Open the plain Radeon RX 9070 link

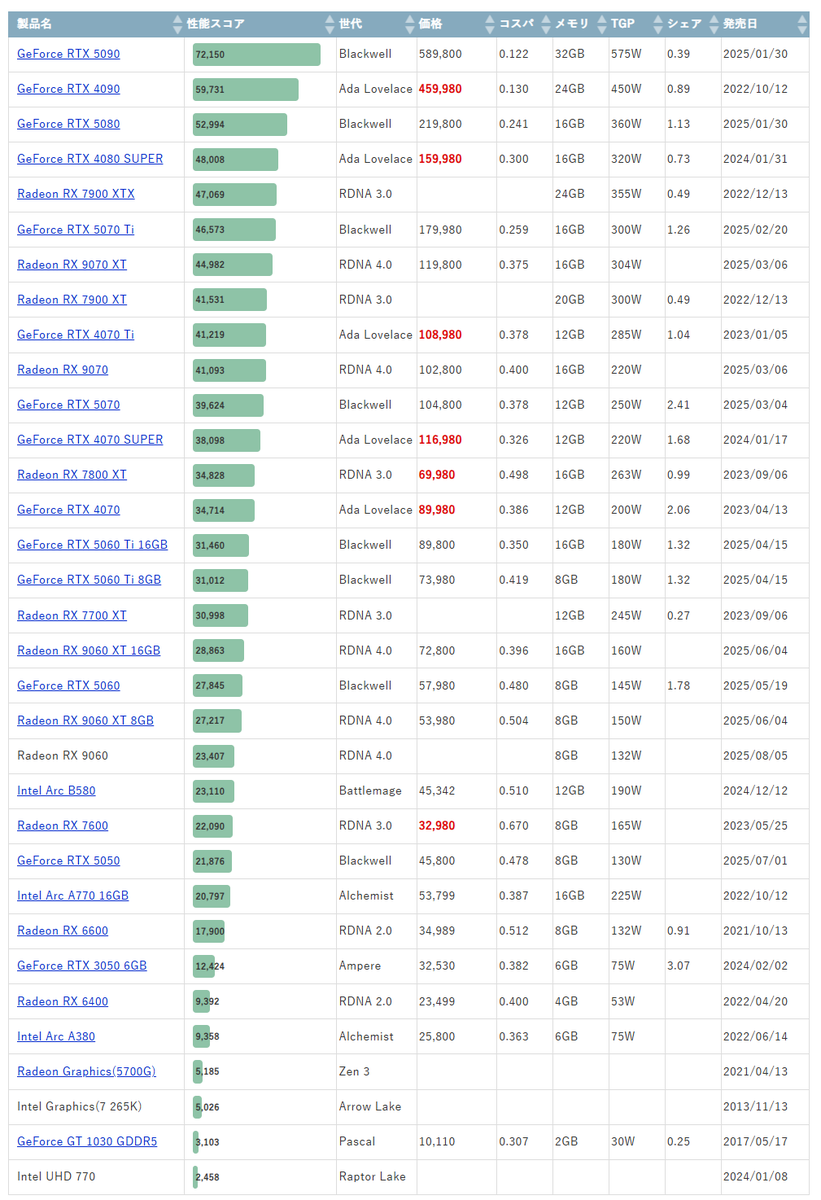click(x=63, y=370)
